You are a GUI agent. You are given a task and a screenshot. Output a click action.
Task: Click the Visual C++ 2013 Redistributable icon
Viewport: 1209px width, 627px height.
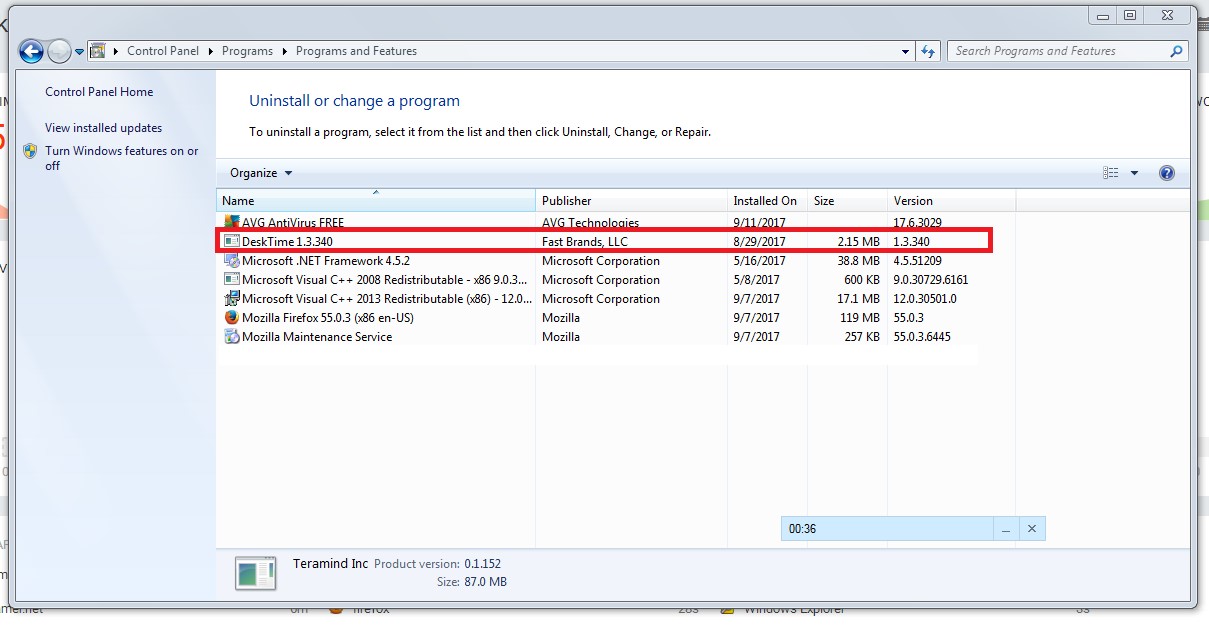tap(232, 299)
